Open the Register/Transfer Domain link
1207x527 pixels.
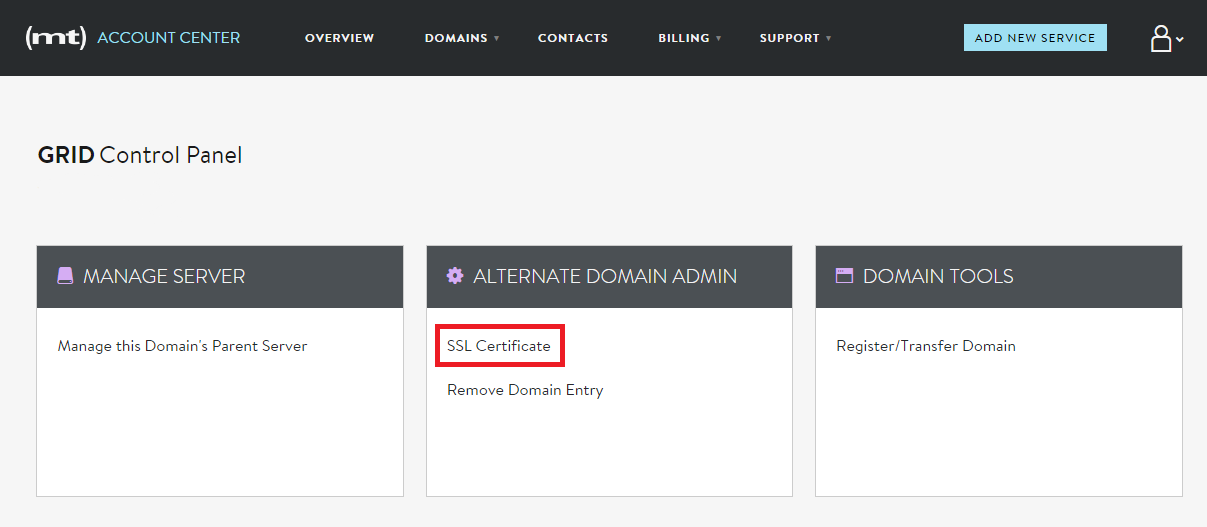pyautogui.click(x=925, y=346)
